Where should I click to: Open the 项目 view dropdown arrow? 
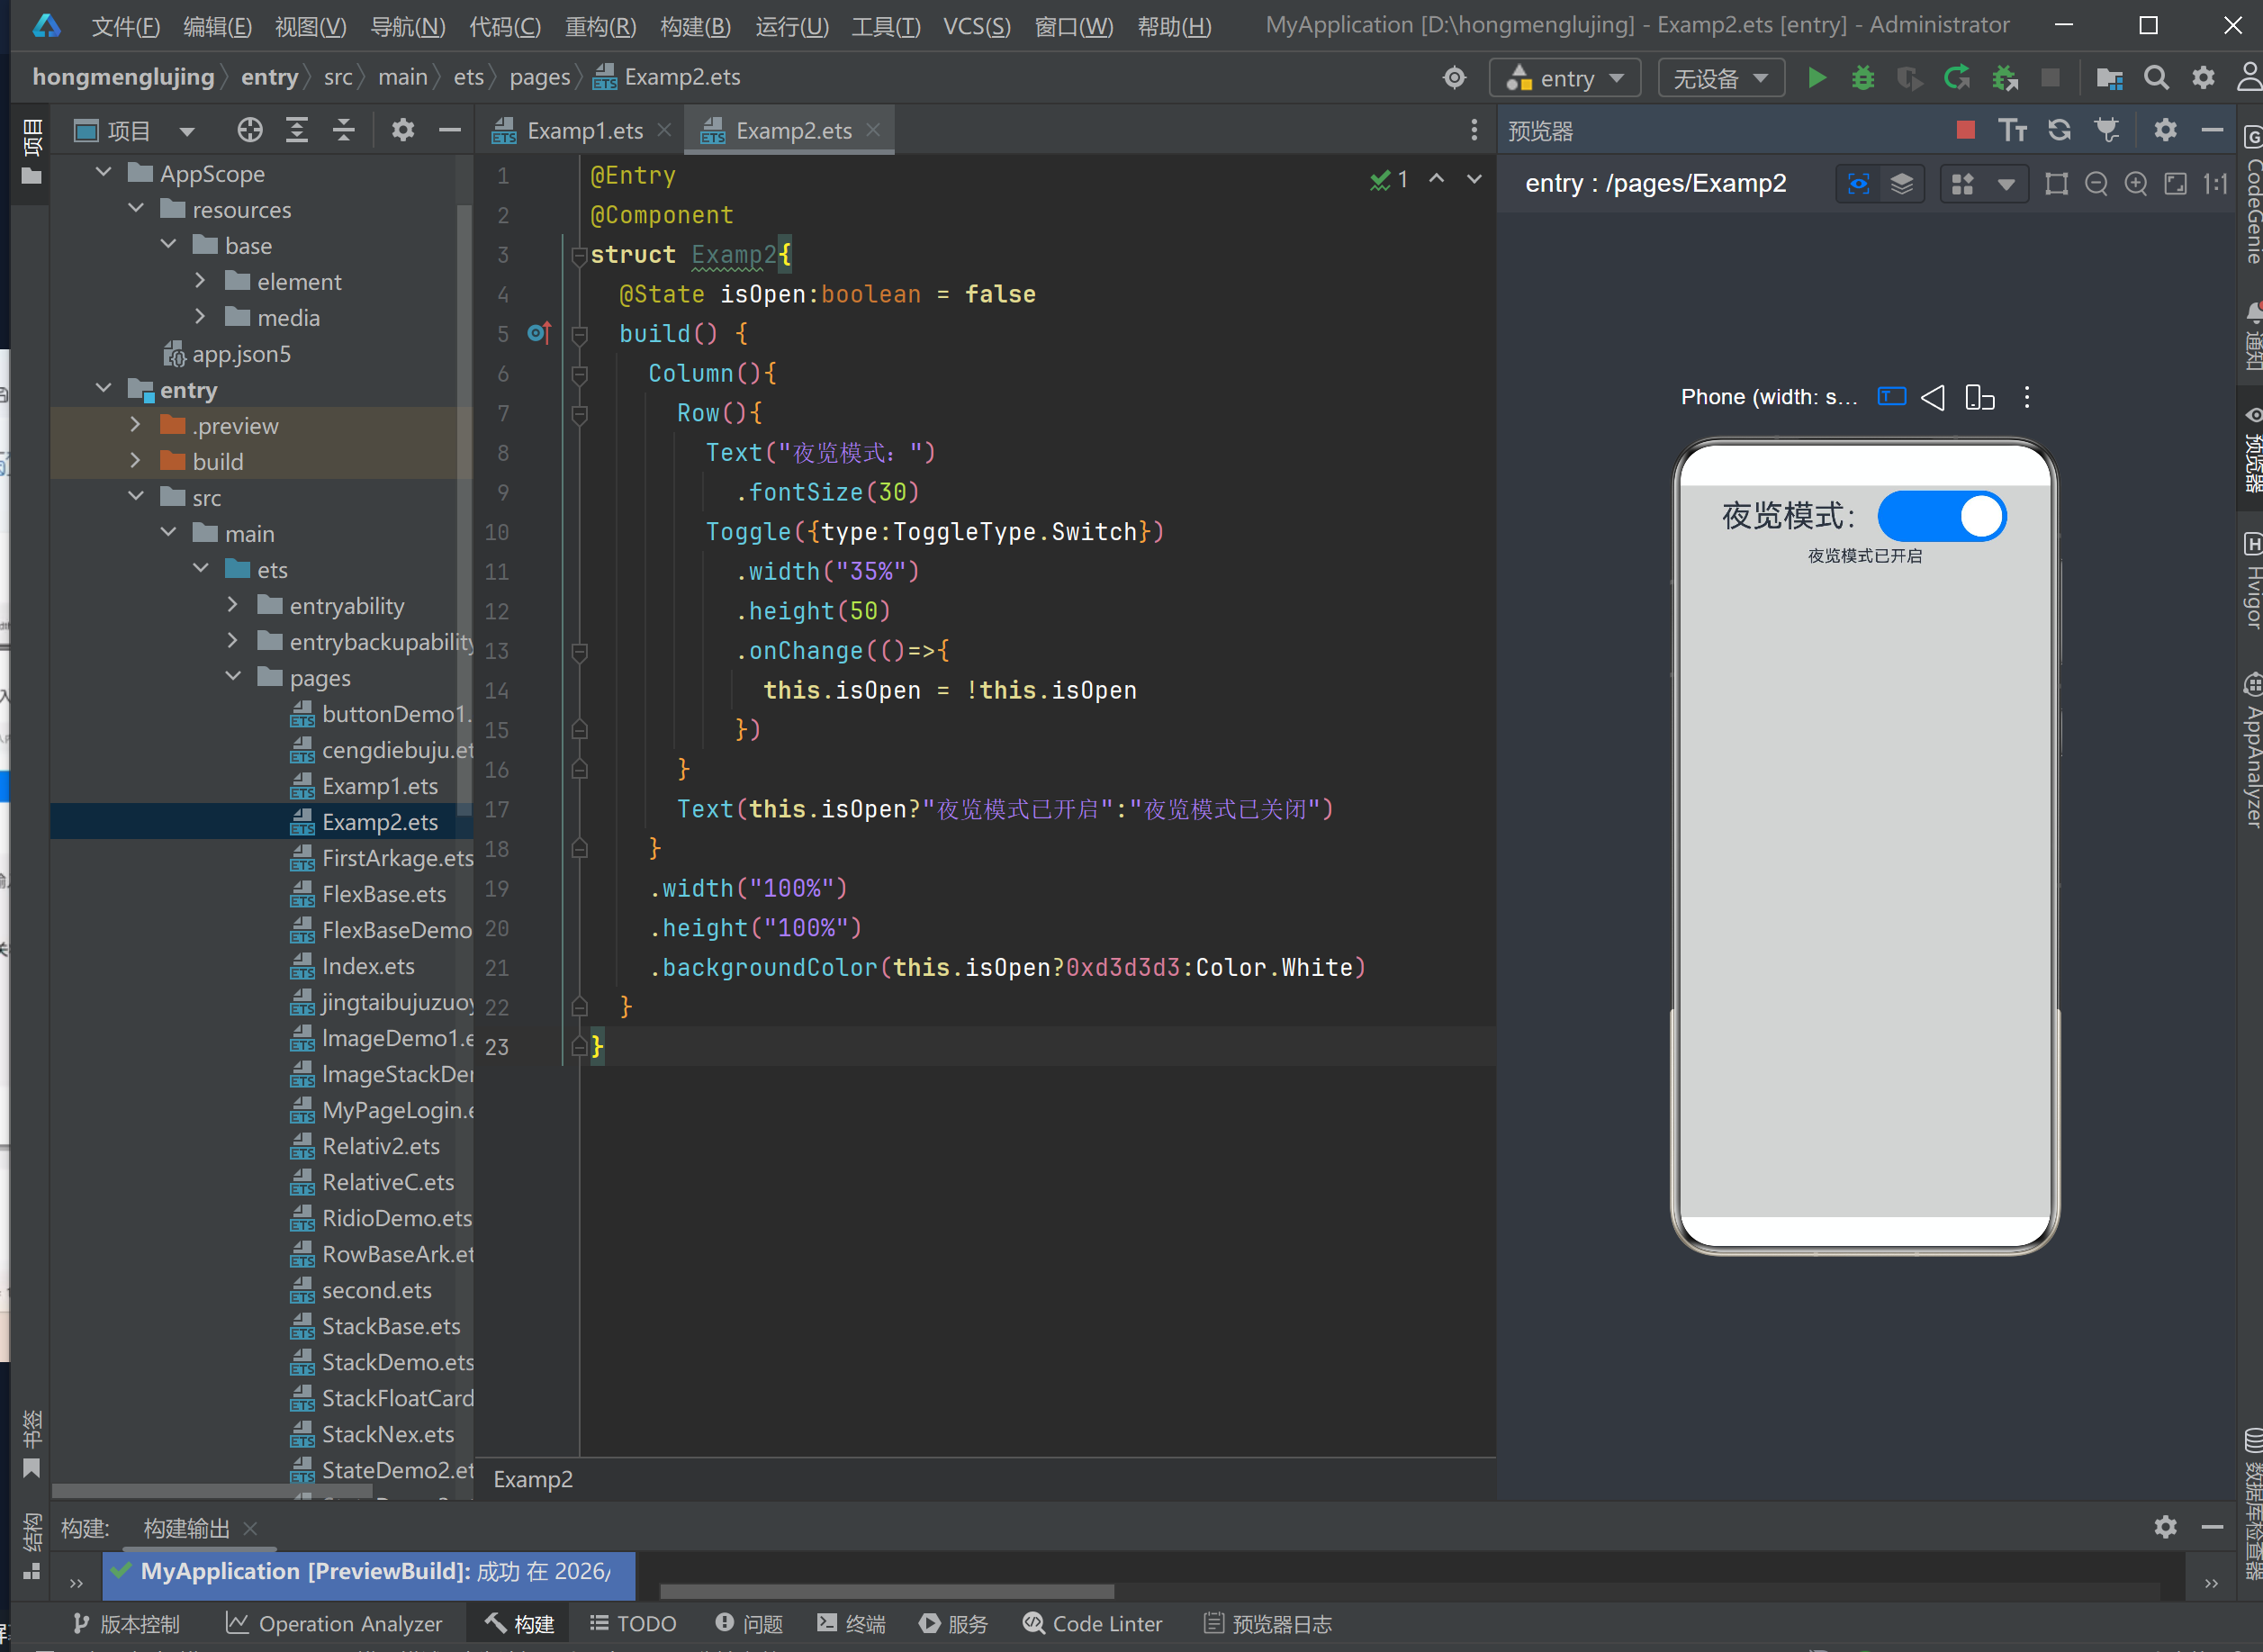(187, 131)
